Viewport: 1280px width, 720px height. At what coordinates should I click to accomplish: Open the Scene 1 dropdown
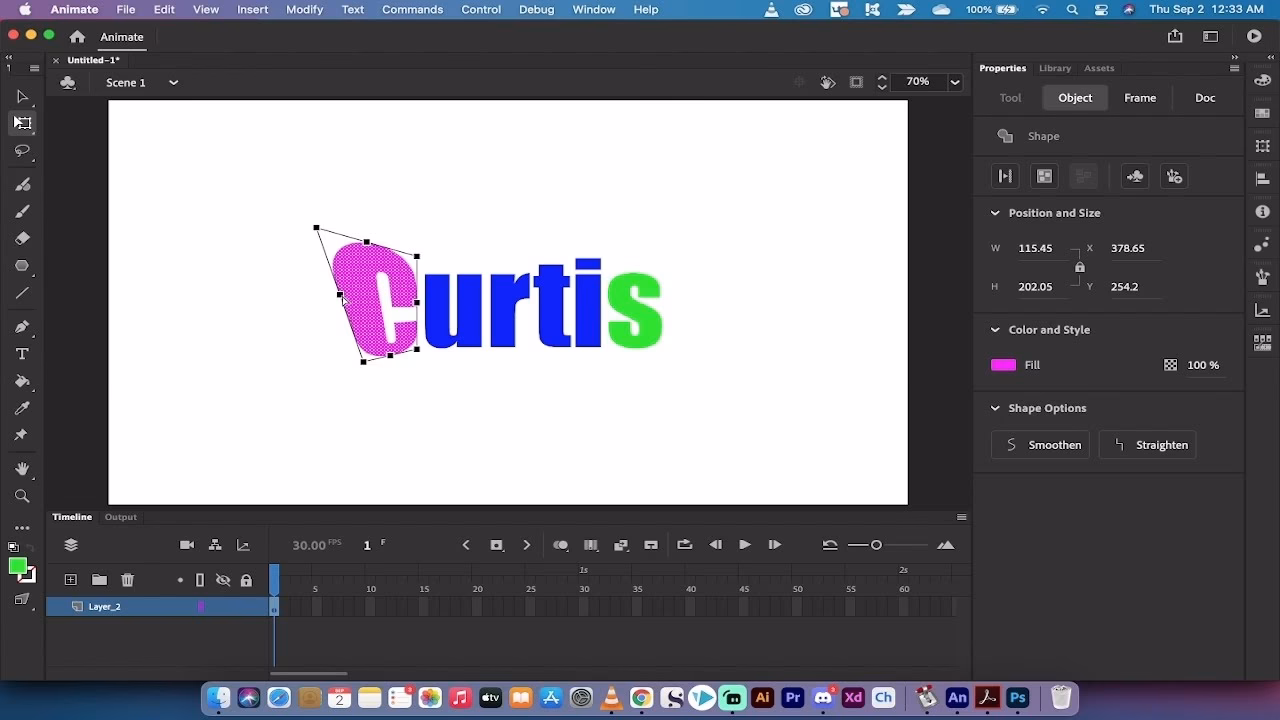pyautogui.click(x=173, y=83)
